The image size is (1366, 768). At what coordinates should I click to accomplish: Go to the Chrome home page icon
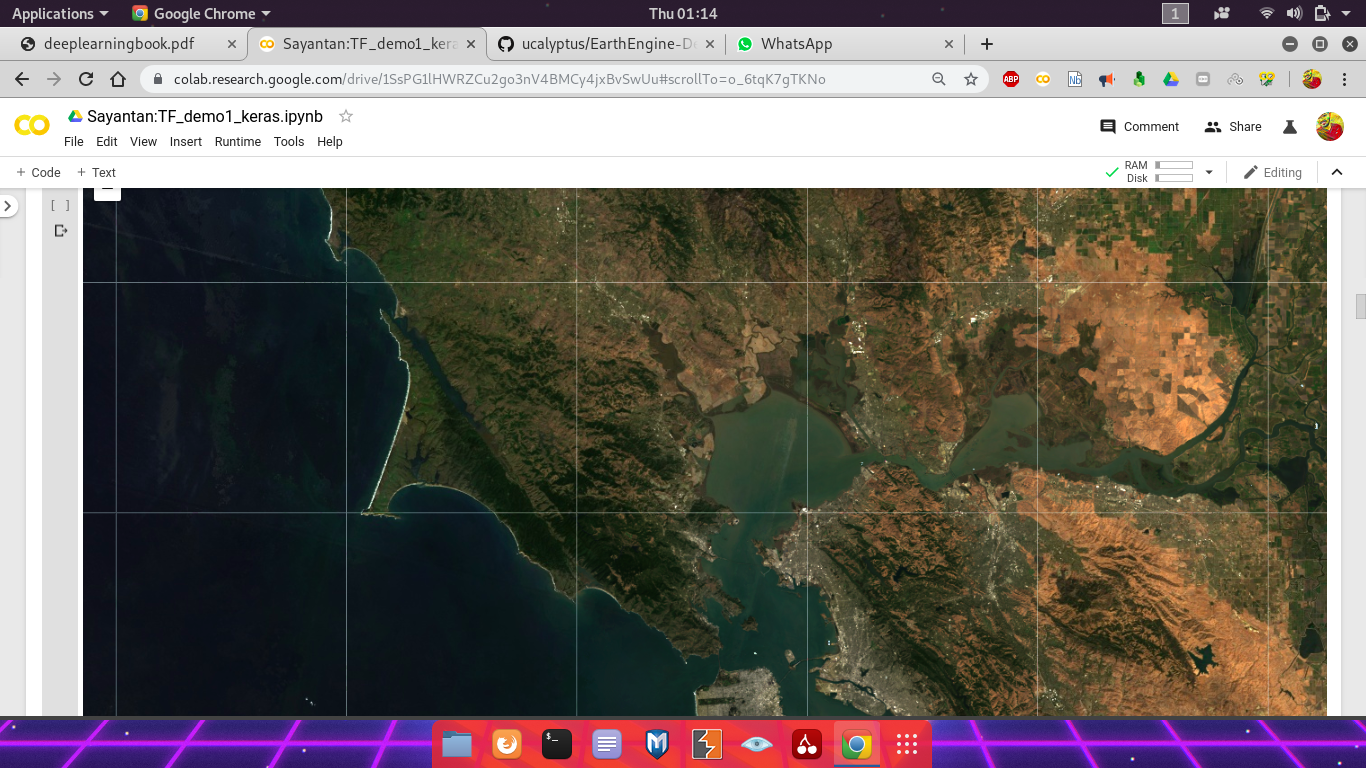tap(118, 79)
